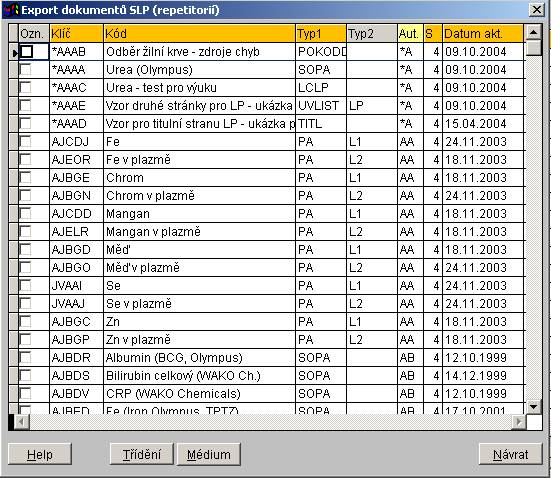Check the box for AJCDJ Fe row
This screenshot has height=478, width=551.
25,141
